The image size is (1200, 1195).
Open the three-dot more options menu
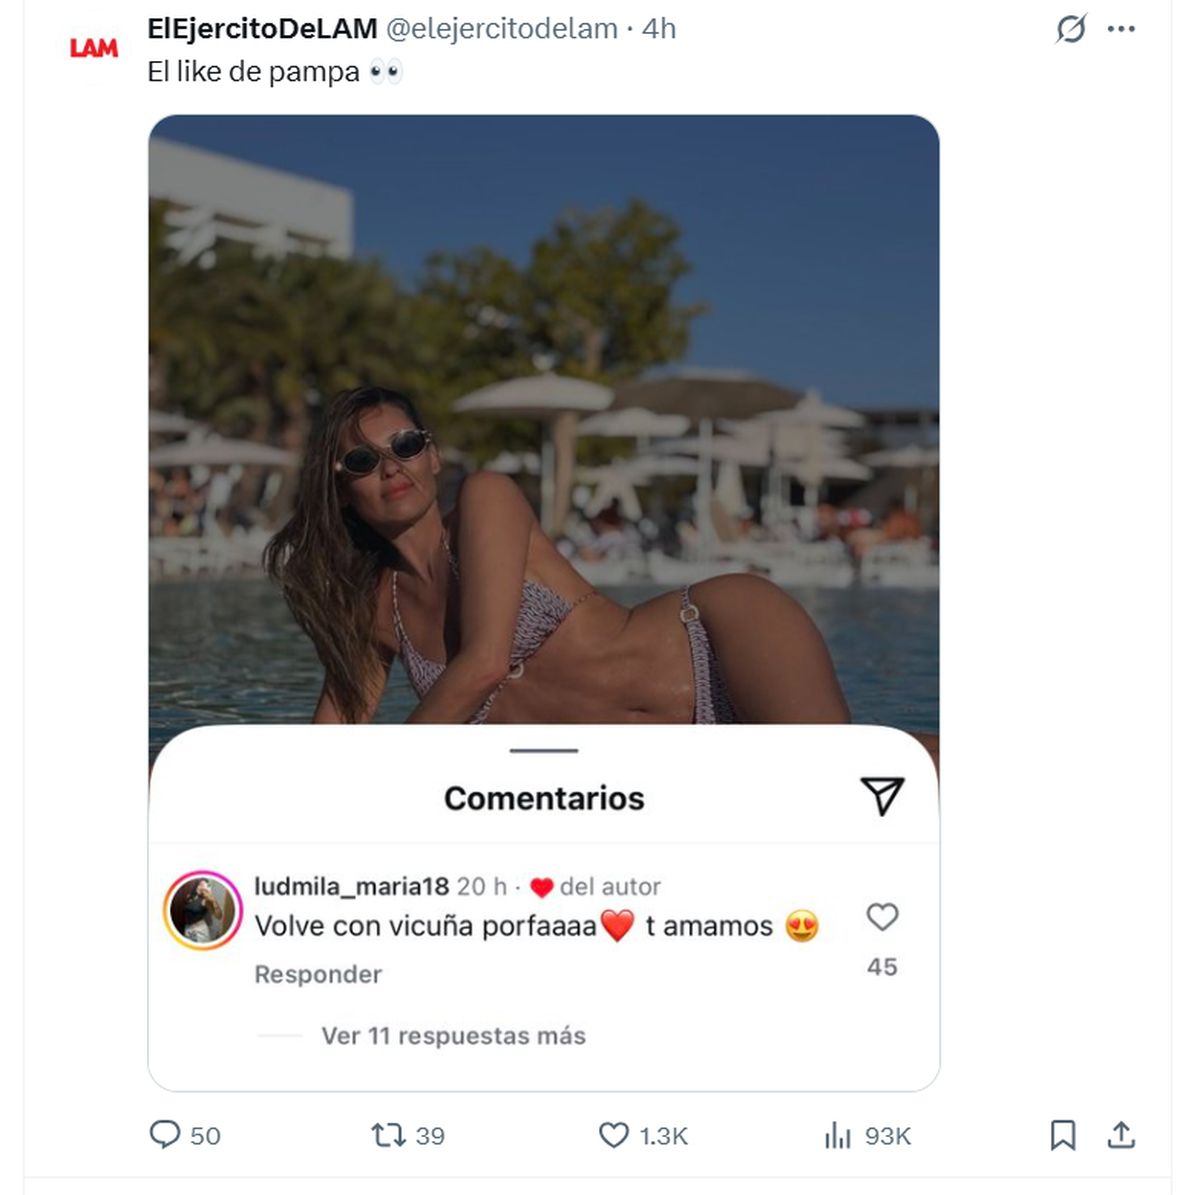[x=1121, y=29]
